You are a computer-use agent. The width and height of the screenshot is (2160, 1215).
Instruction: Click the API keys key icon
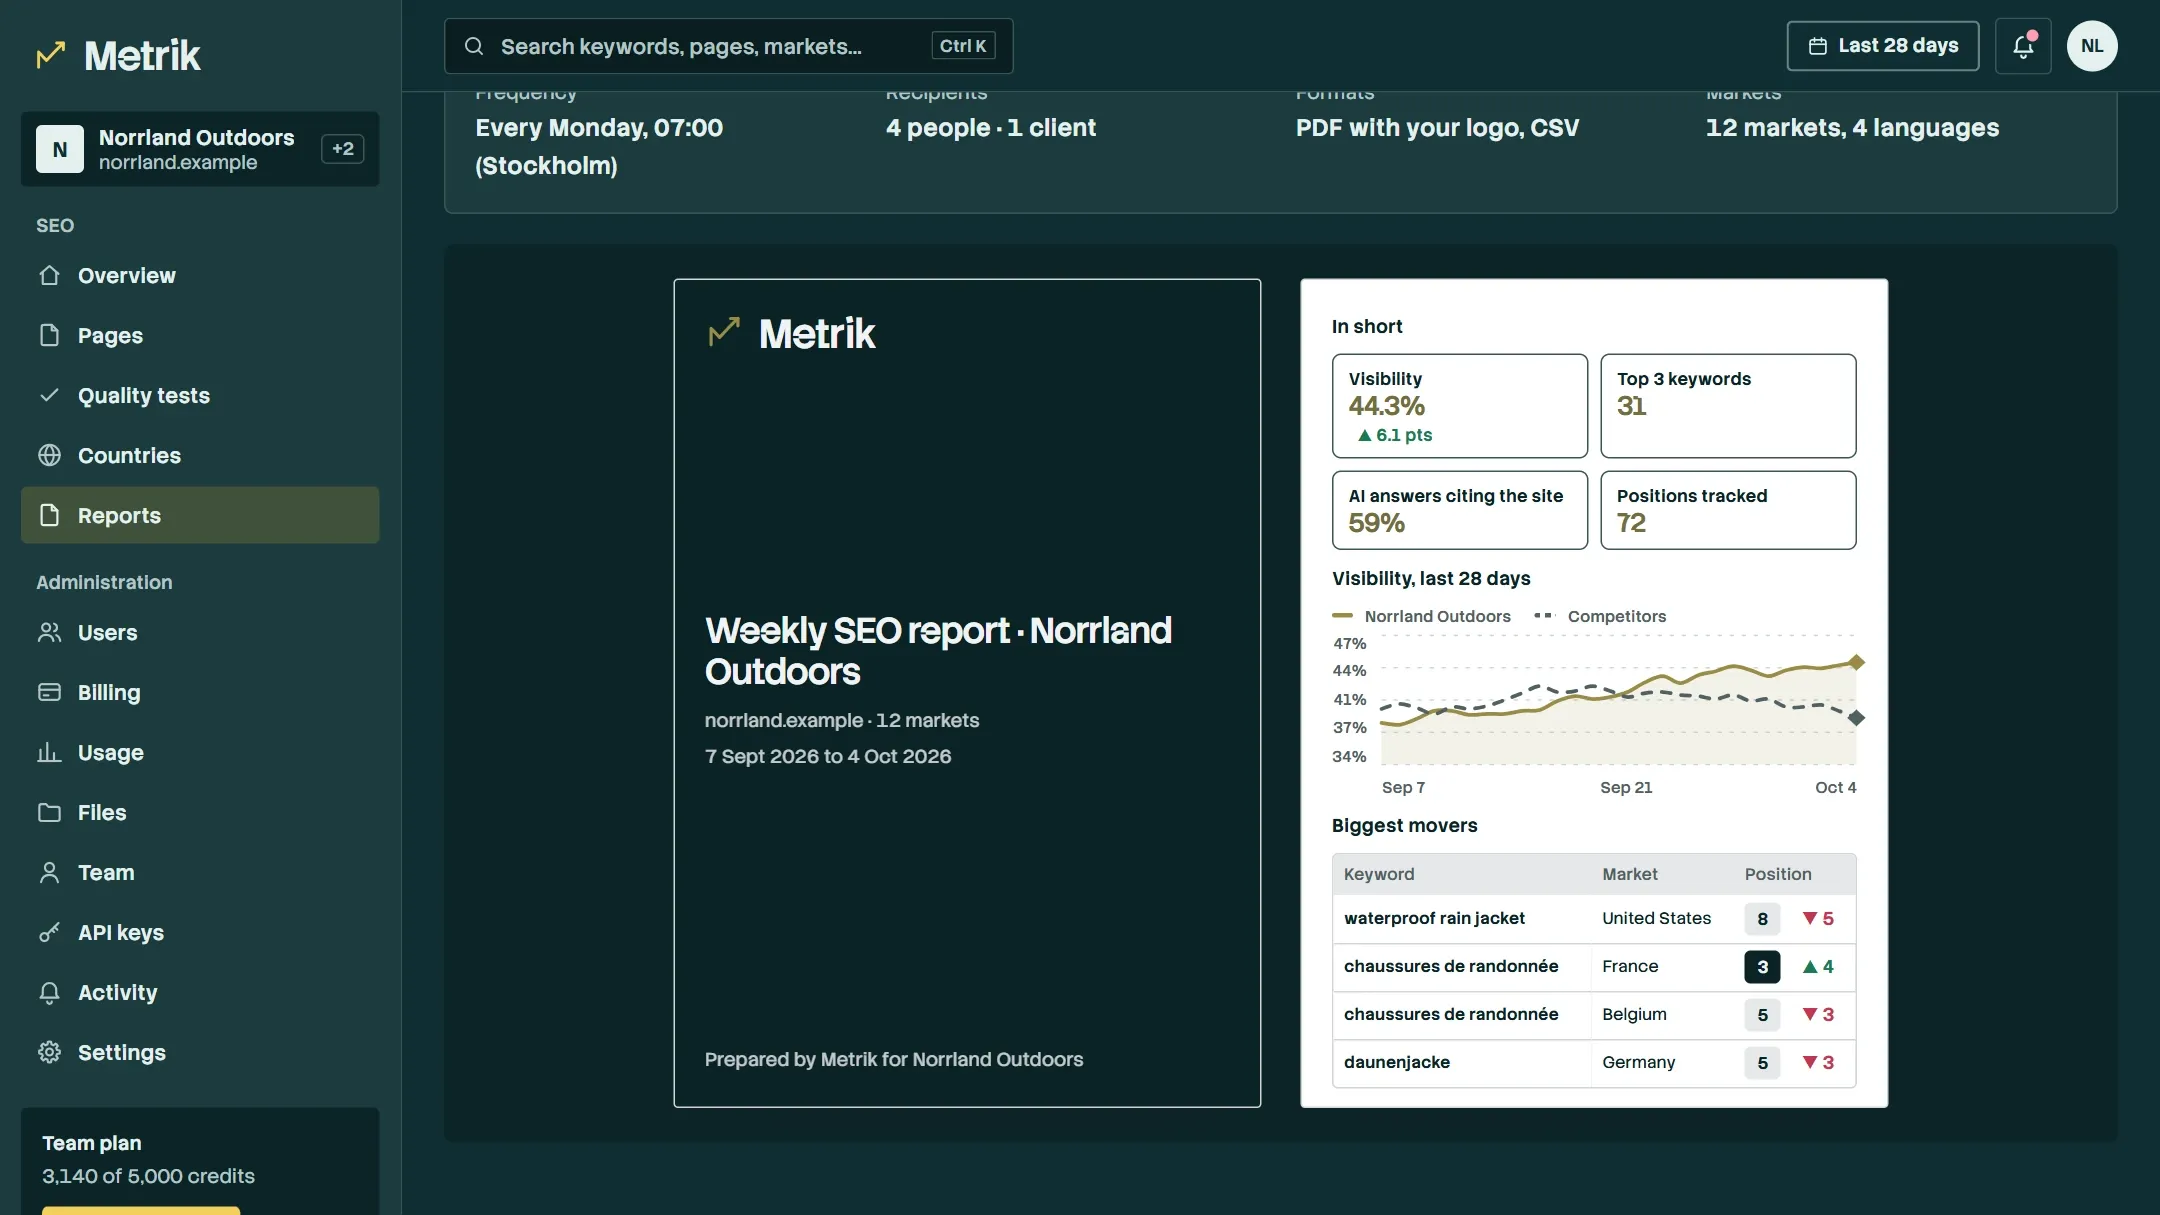pyautogui.click(x=49, y=932)
